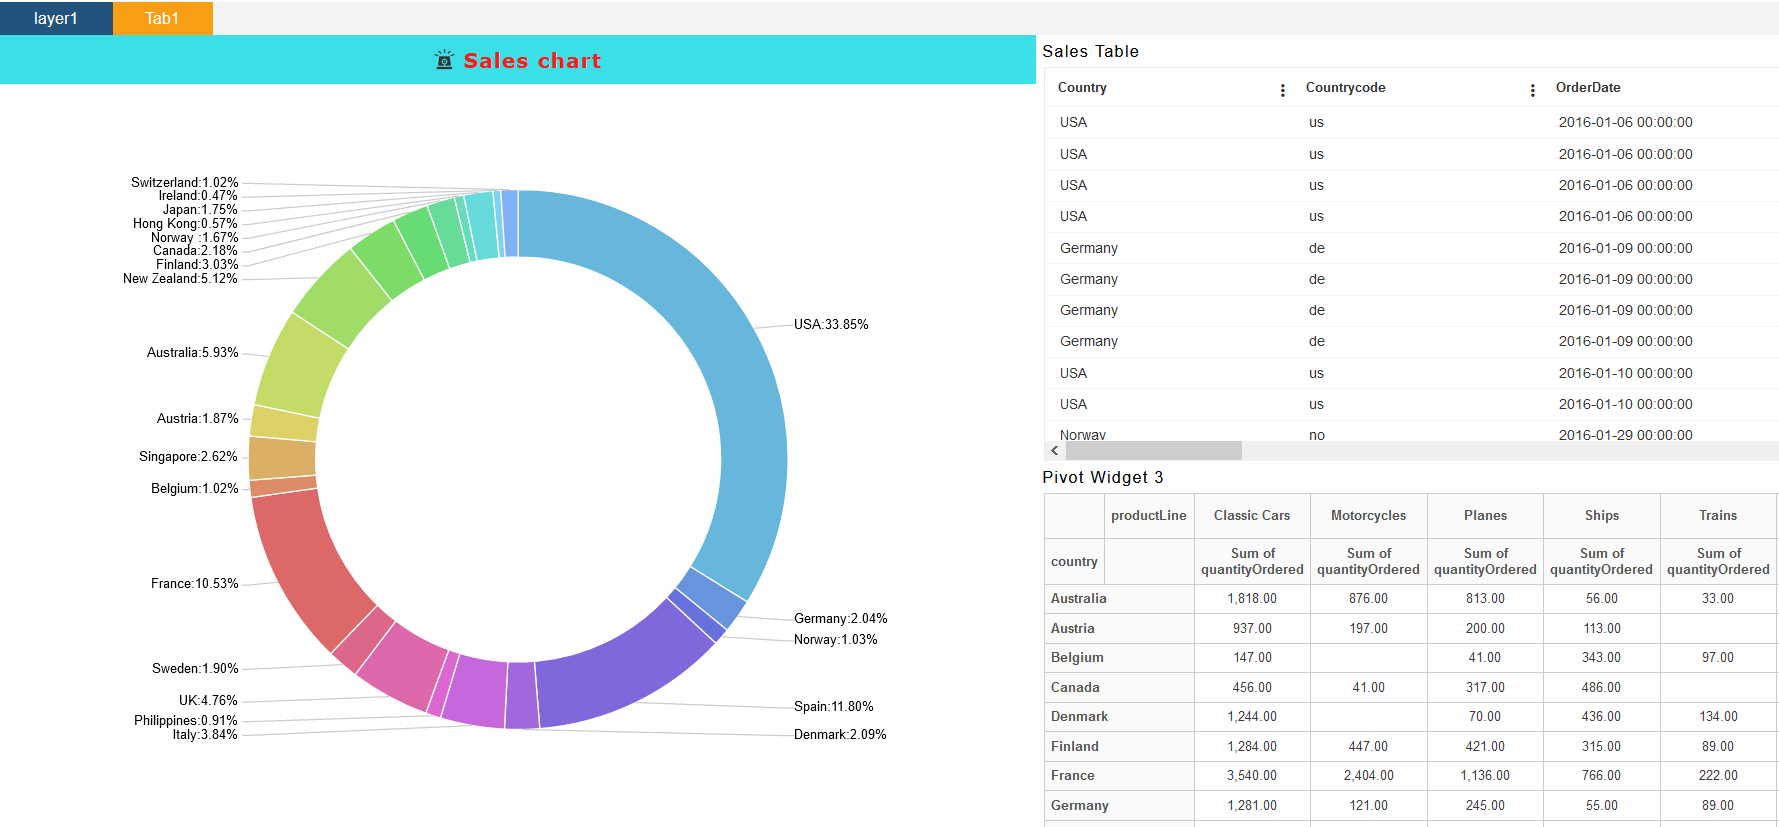This screenshot has width=1779, height=827.
Task: Click the Motorcycles pivot column header
Action: pos(1368,515)
